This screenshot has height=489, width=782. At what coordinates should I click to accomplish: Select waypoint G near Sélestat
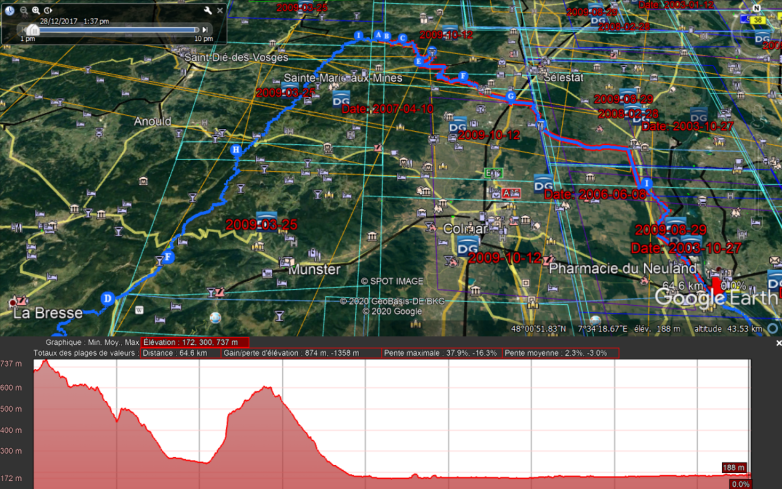pos(511,97)
